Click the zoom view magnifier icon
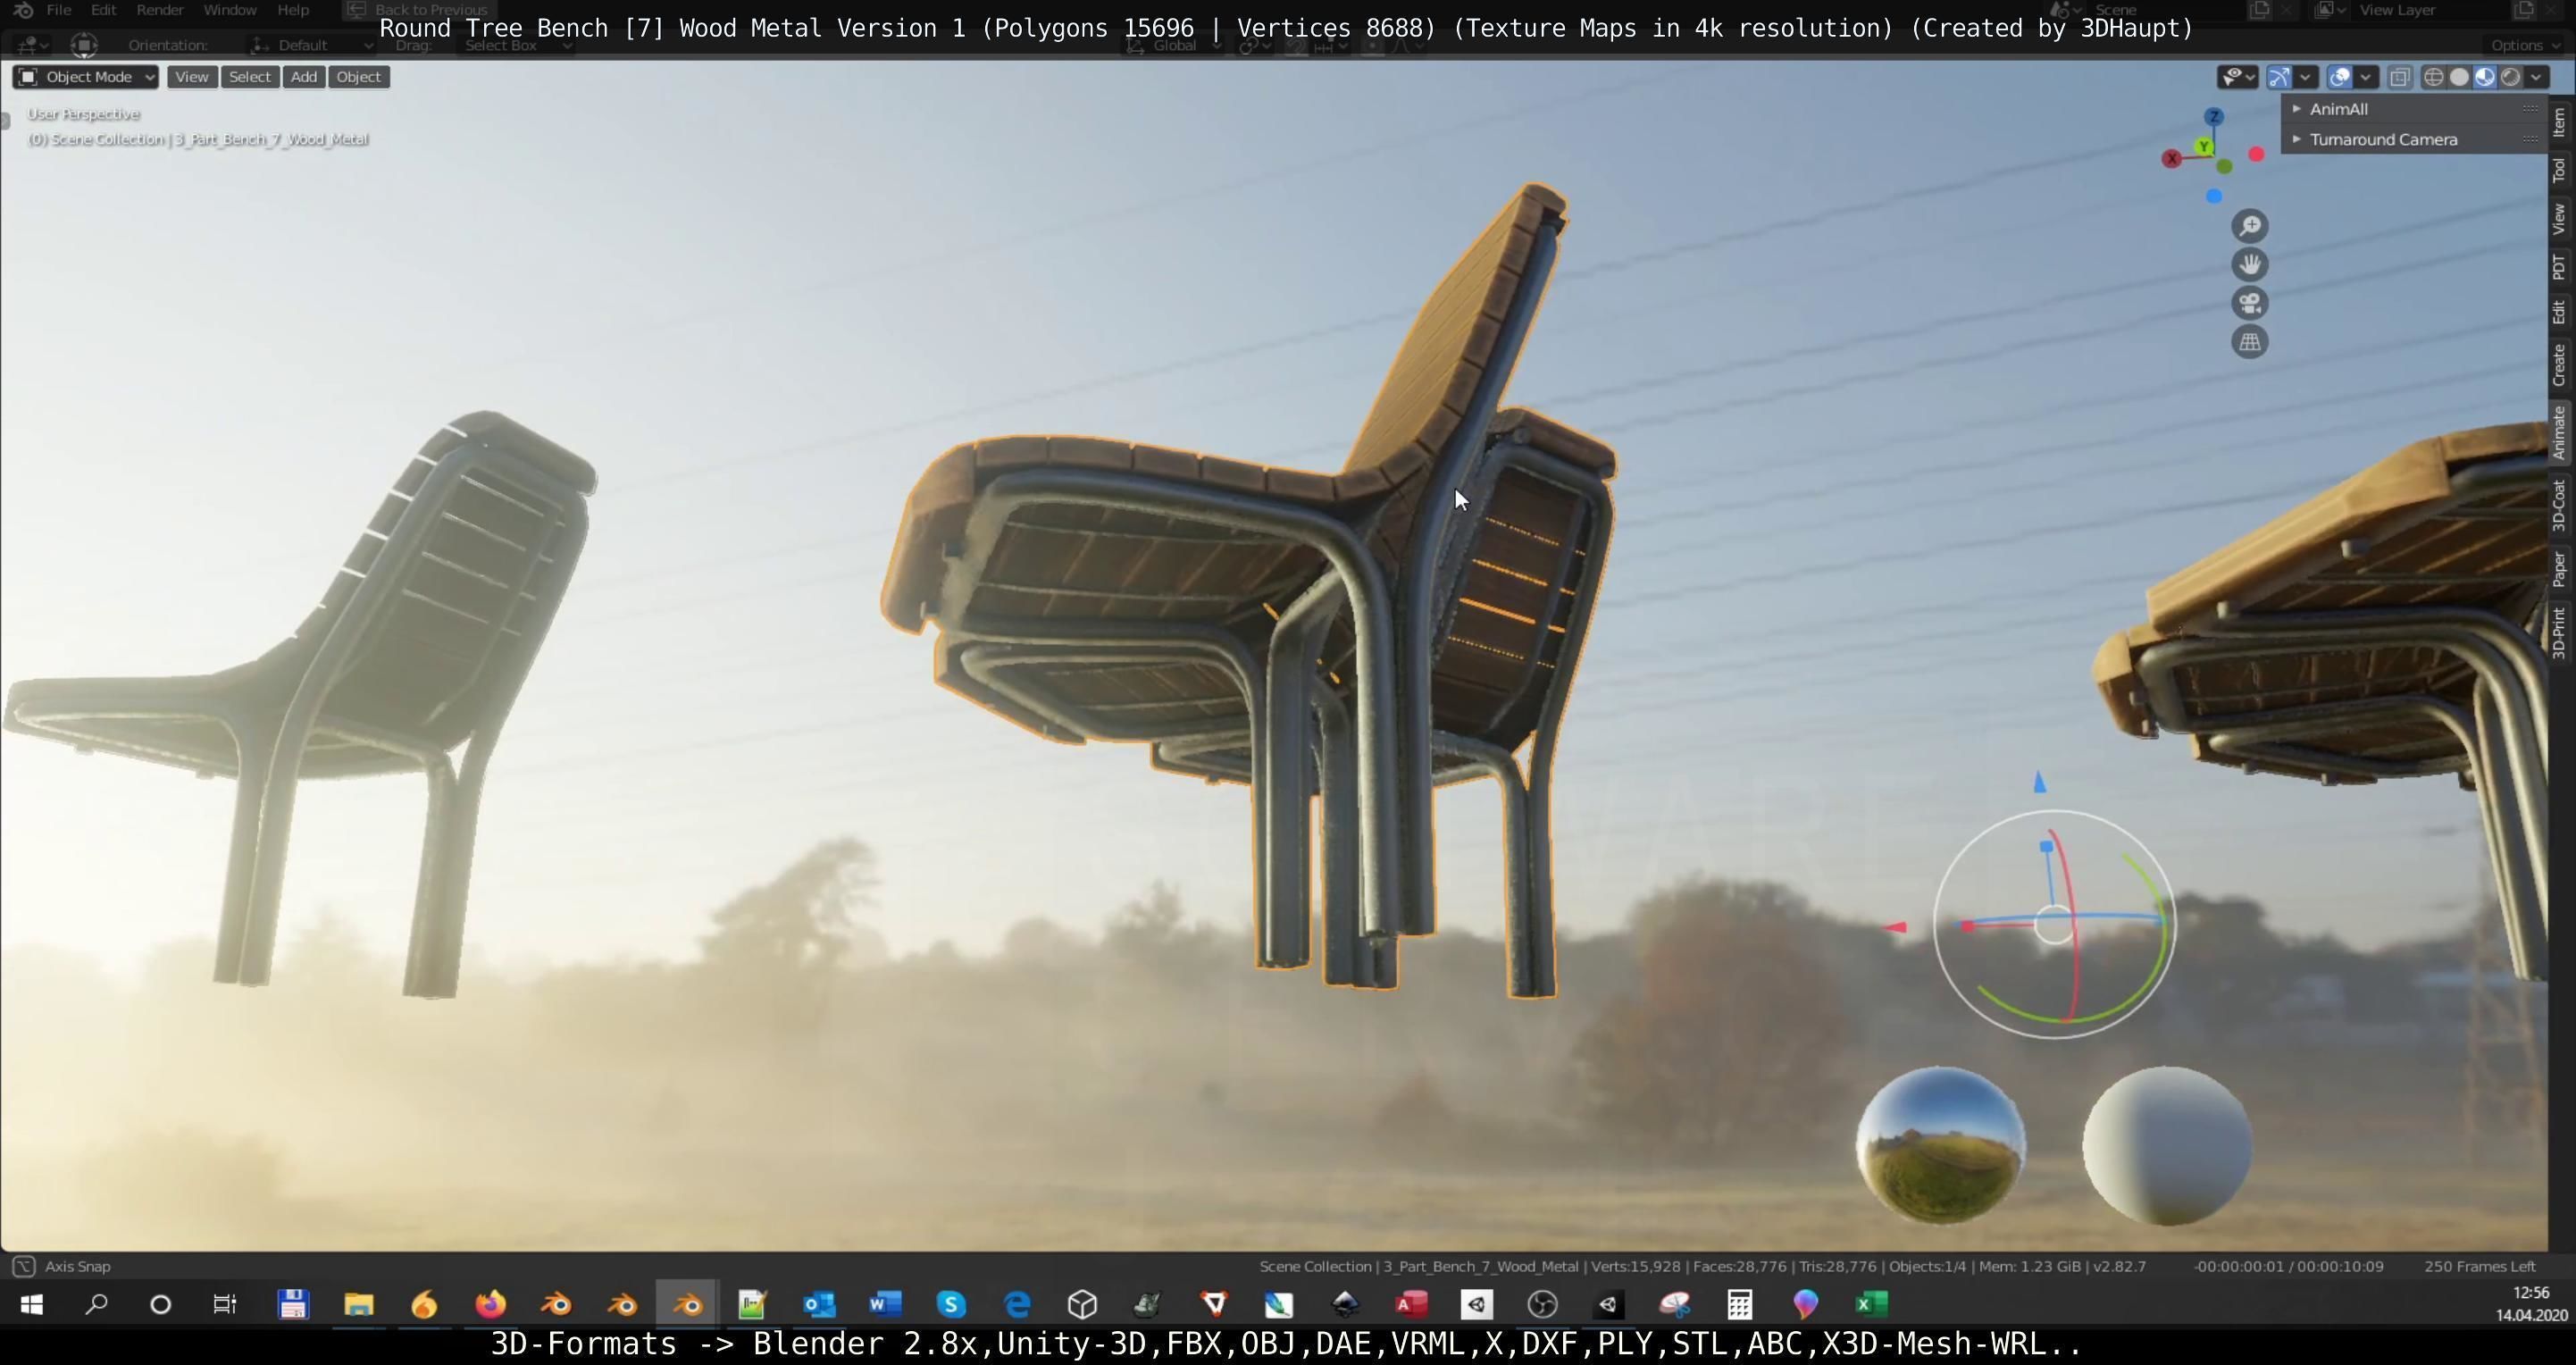Screen dimensions: 2576x1365 [x=2249, y=226]
